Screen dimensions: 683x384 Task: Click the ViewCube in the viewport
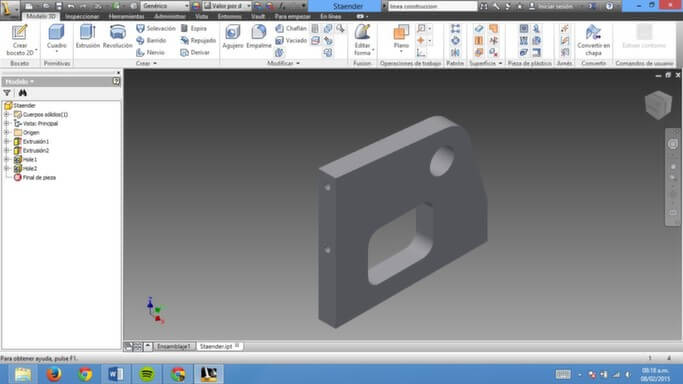[x=658, y=105]
